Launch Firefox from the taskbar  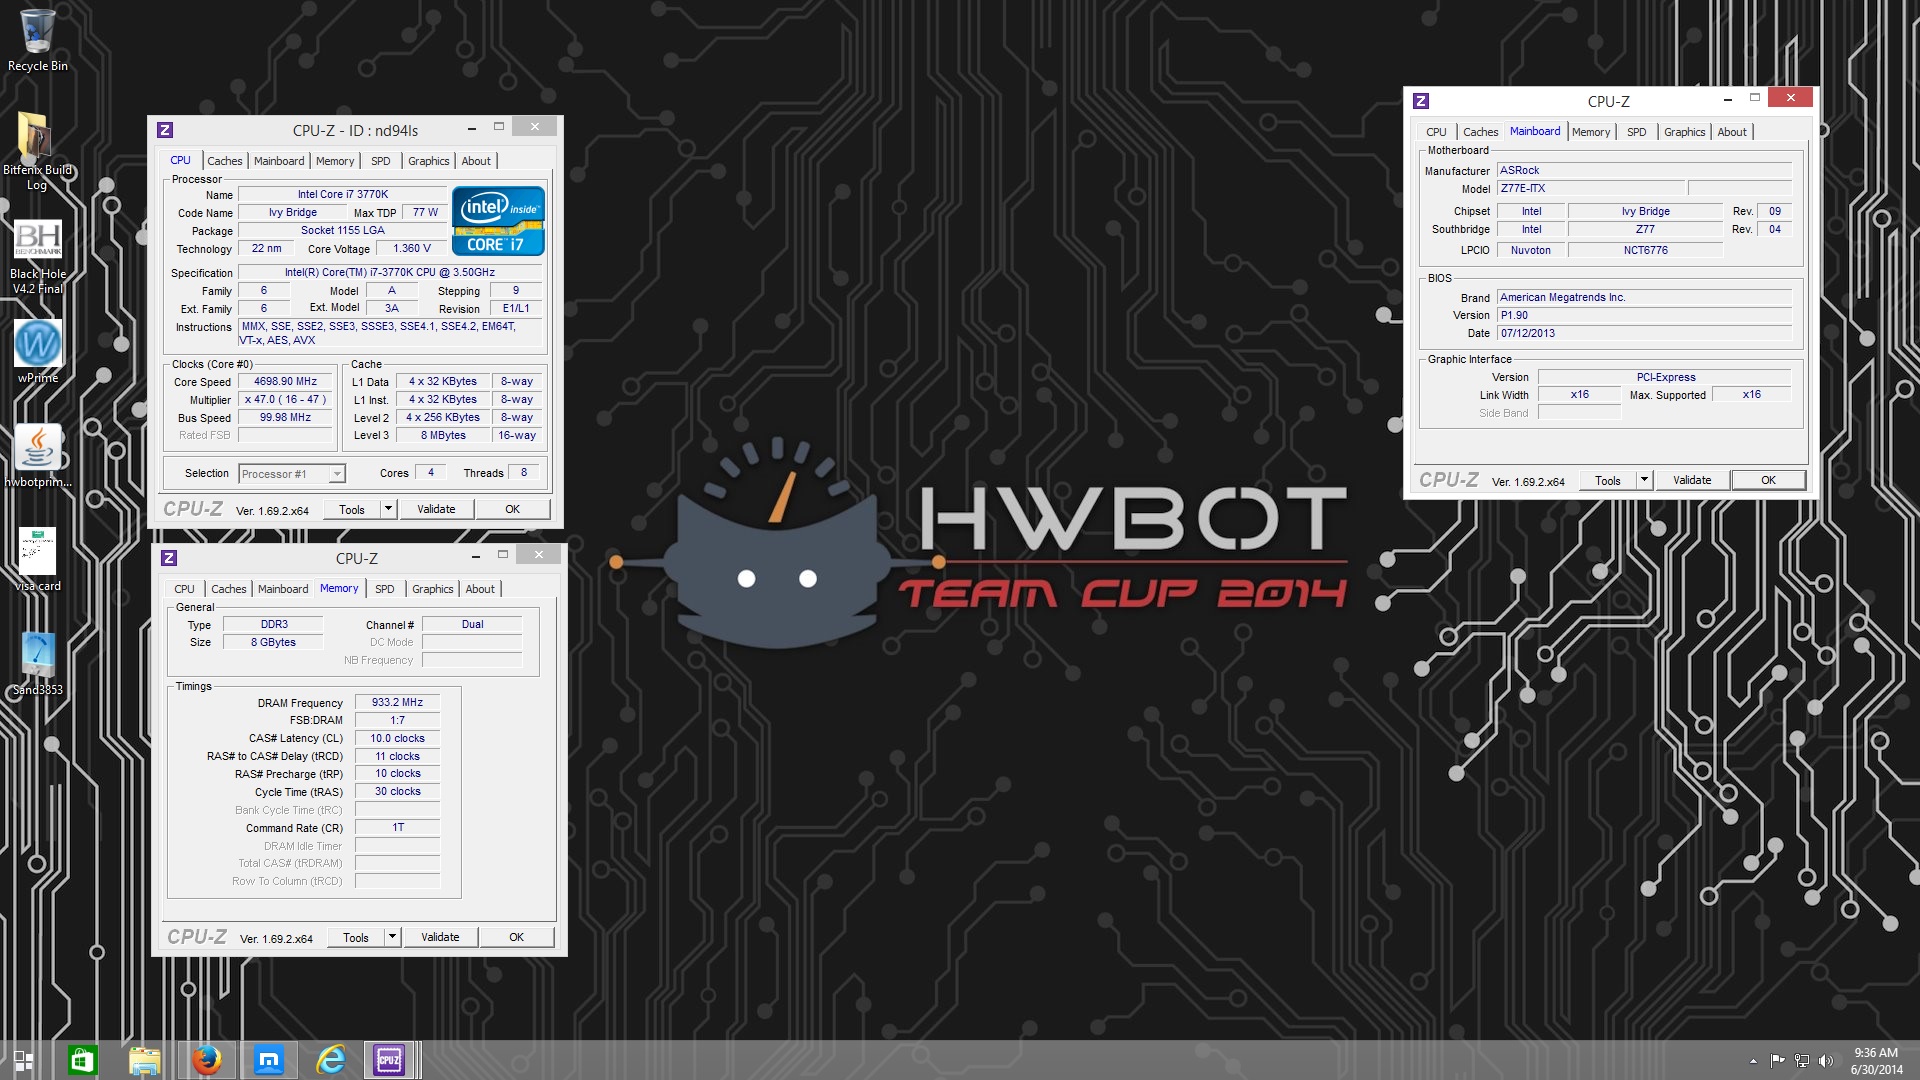click(207, 1060)
